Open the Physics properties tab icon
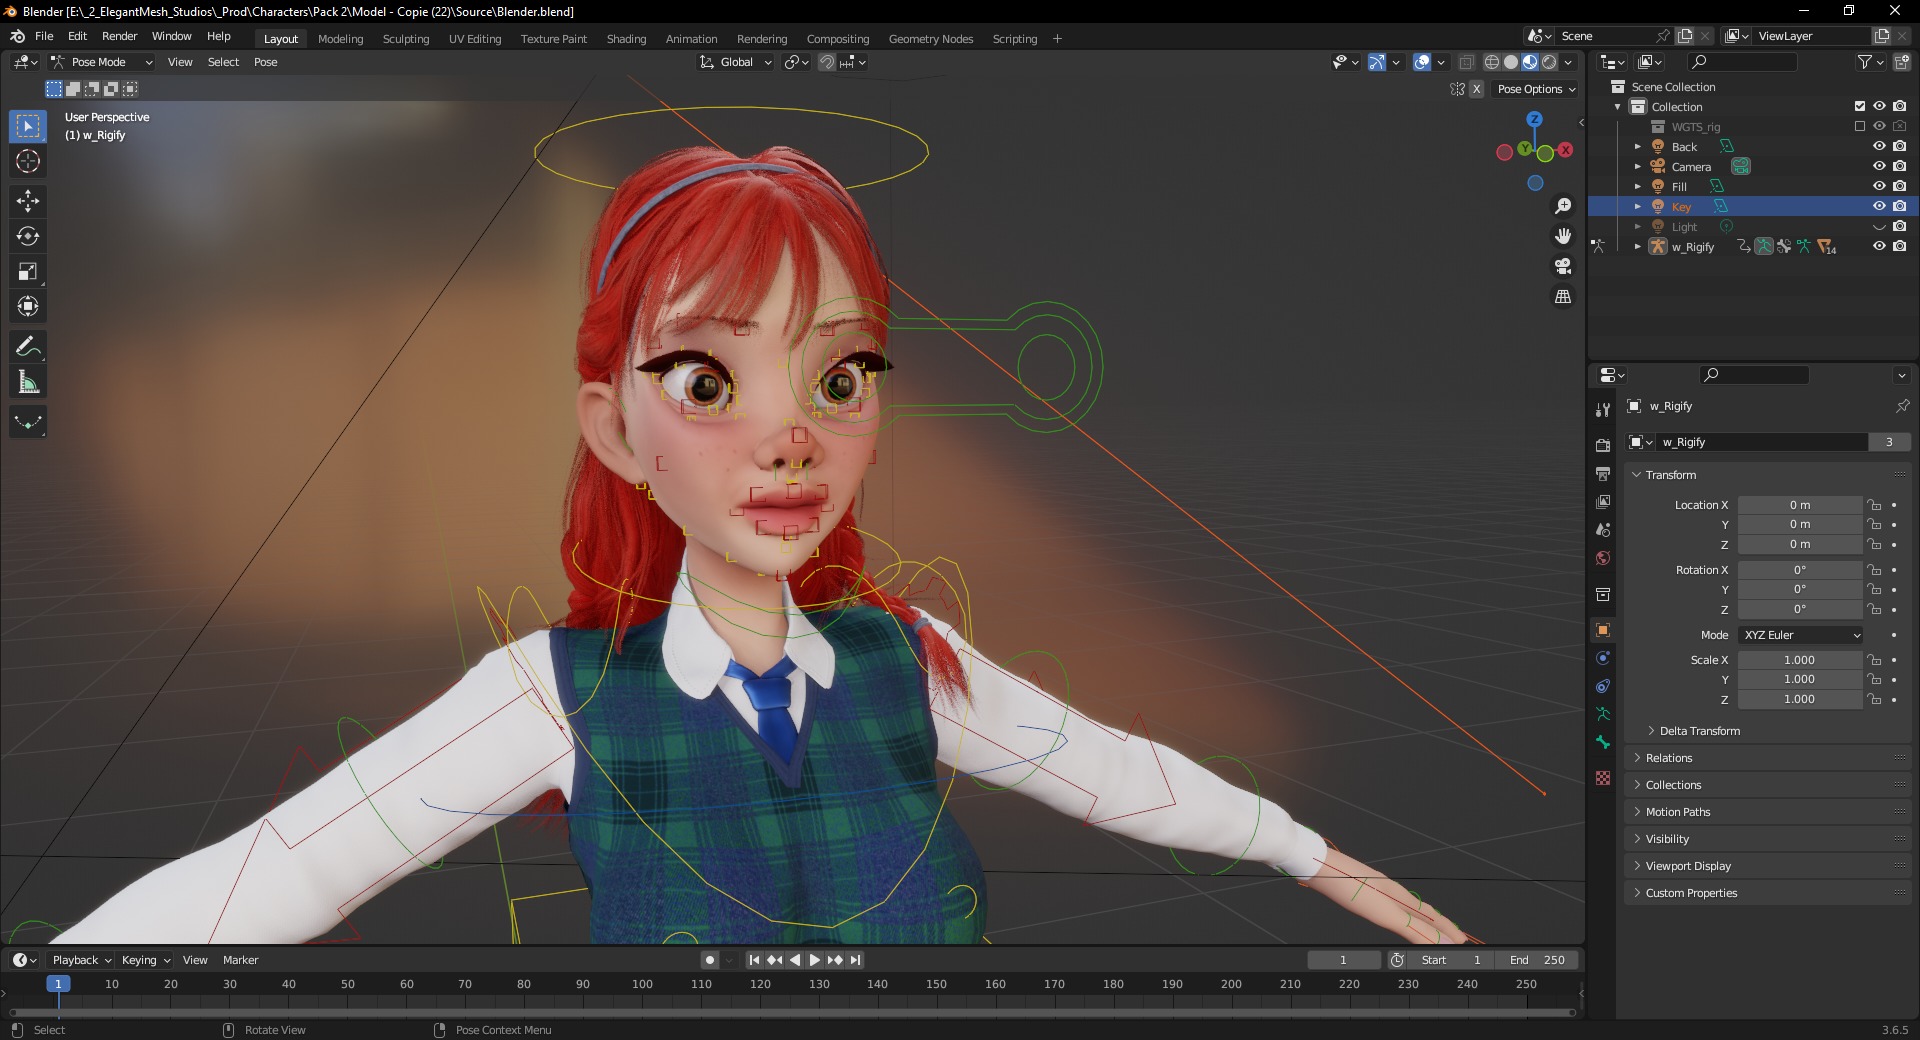 [x=1603, y=658]
